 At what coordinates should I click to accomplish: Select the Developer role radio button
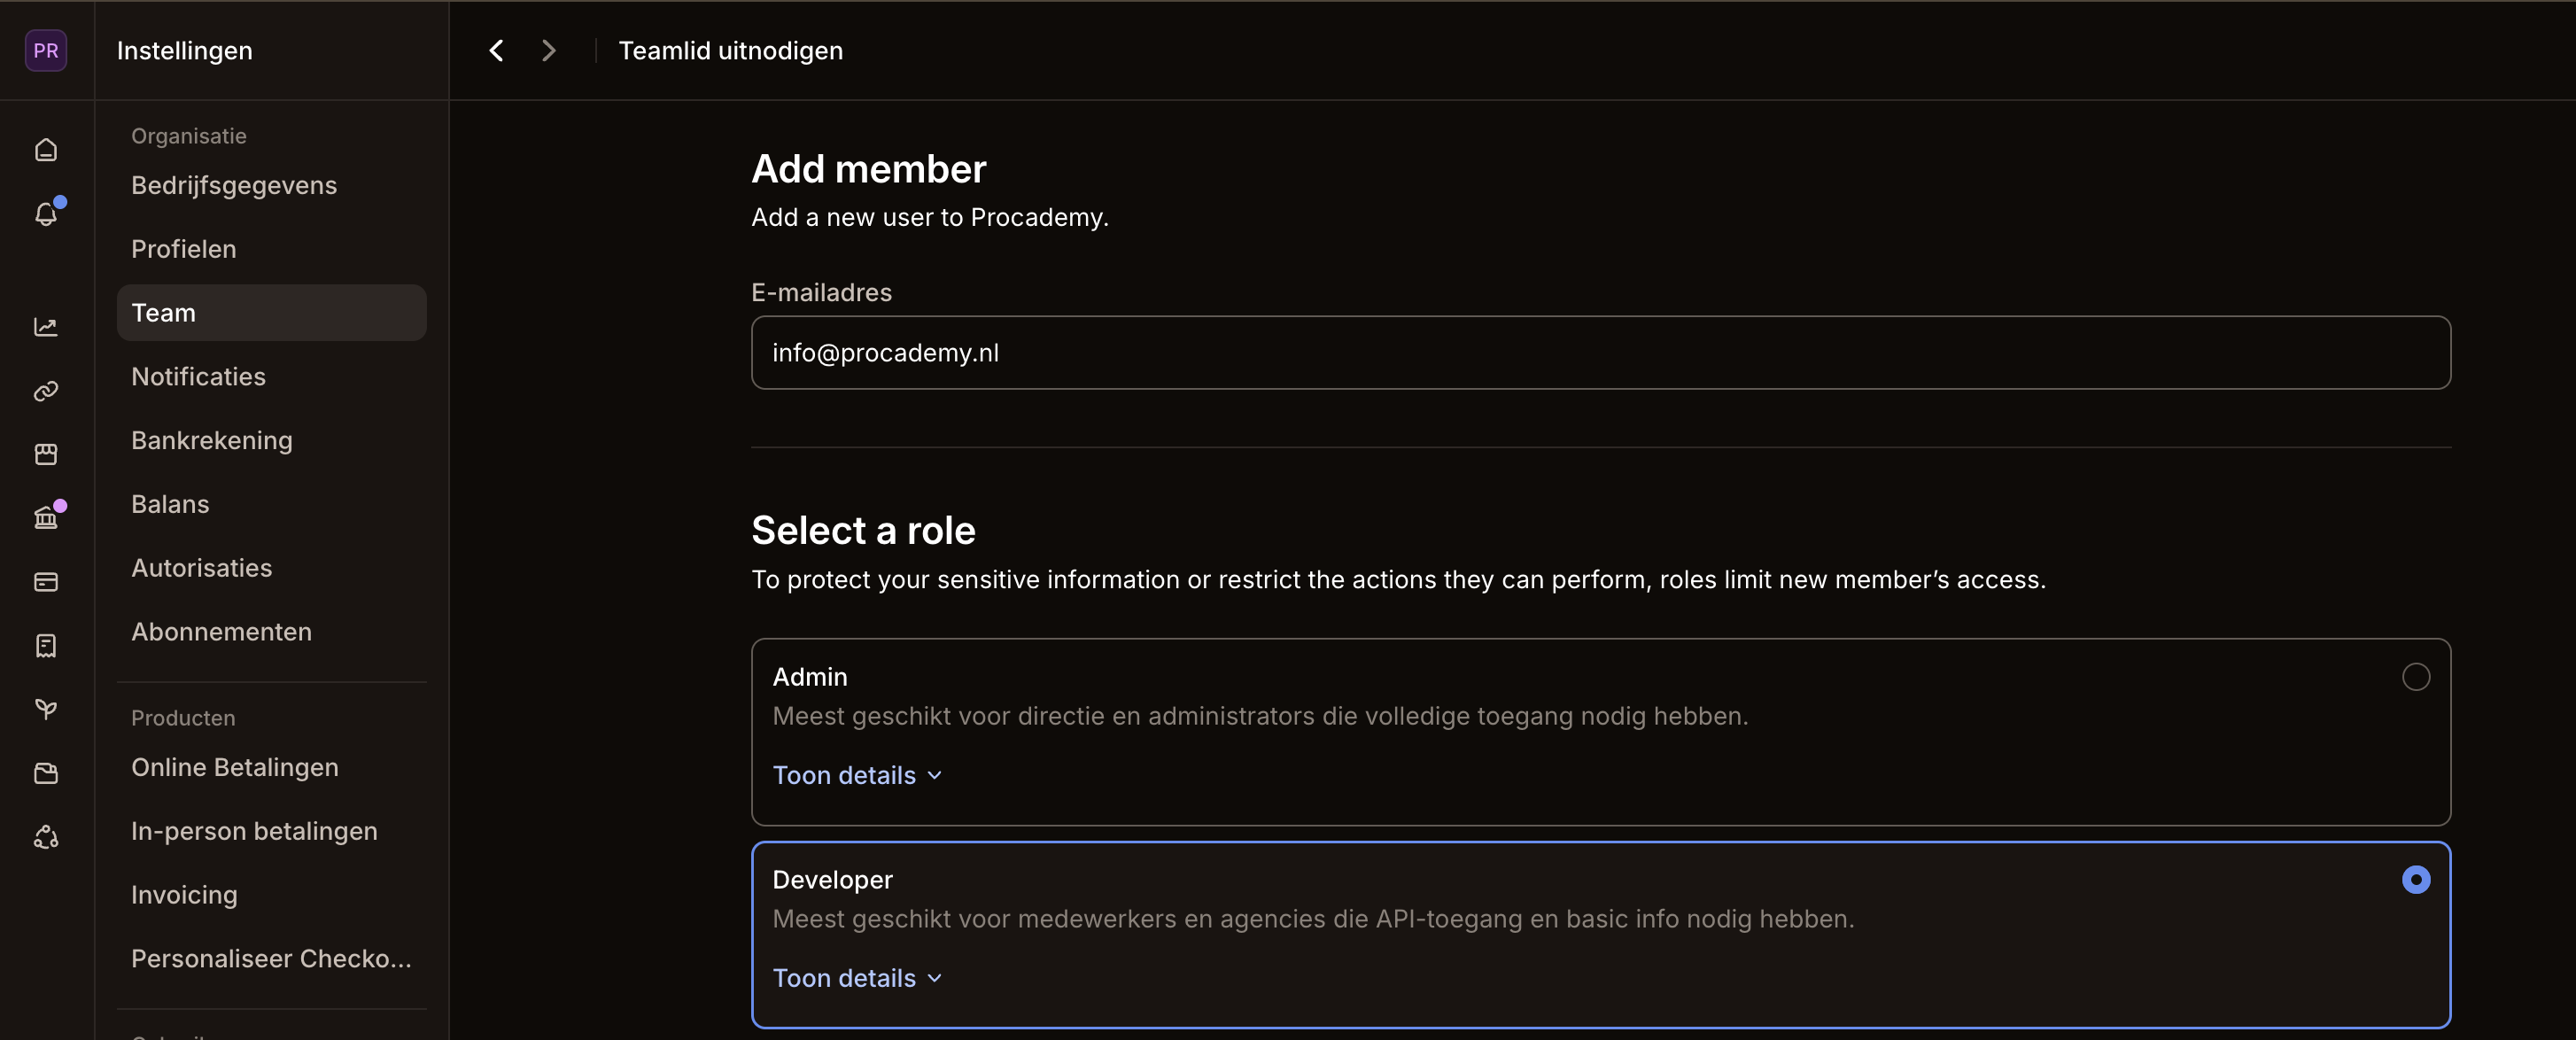pos(2415,880)
